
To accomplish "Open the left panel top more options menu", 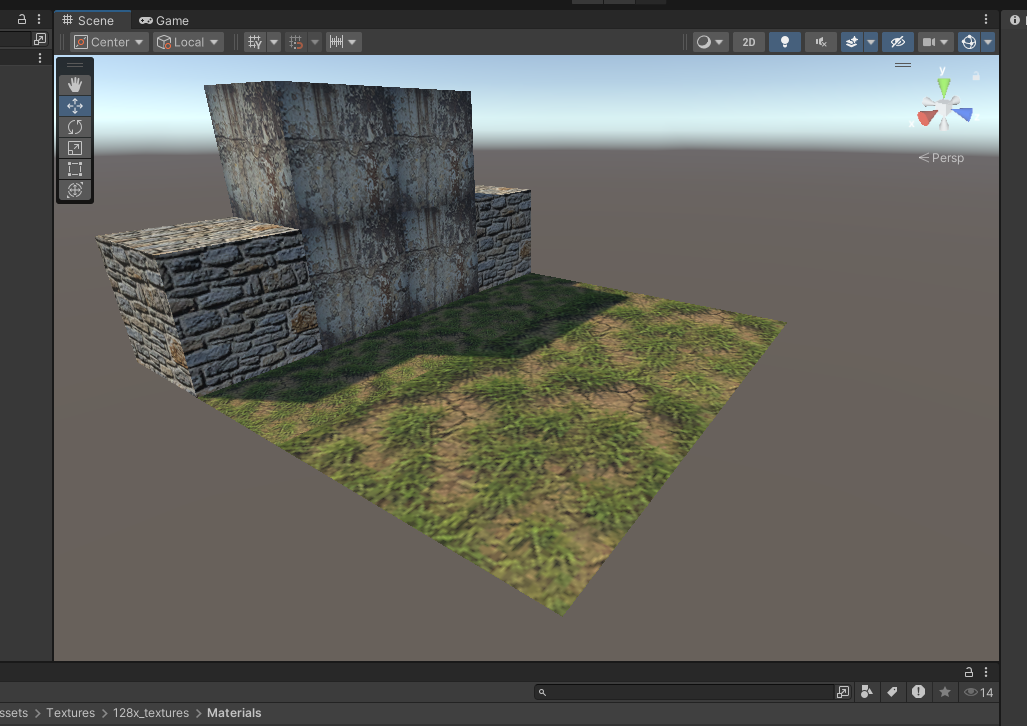I will click(39, 20).
